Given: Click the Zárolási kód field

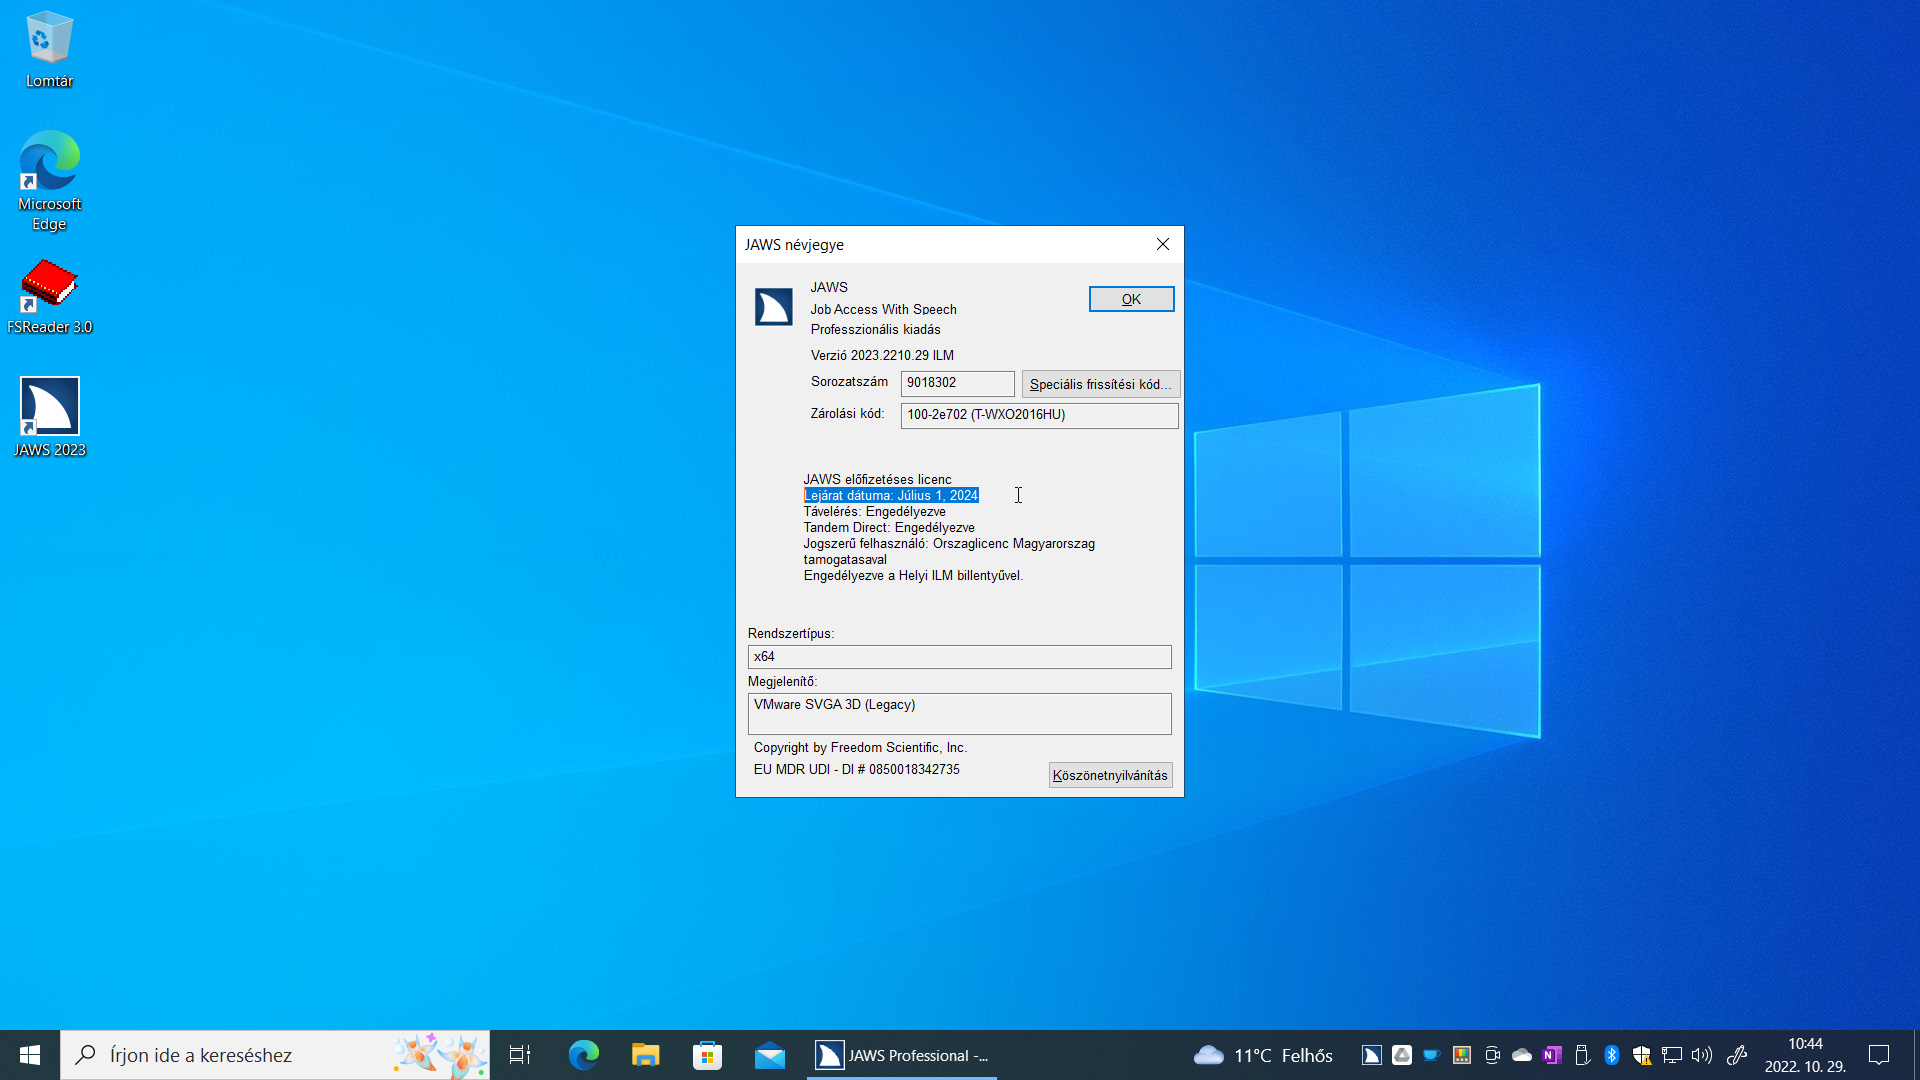Looking at the screenshot, I should pos(1039,415).
